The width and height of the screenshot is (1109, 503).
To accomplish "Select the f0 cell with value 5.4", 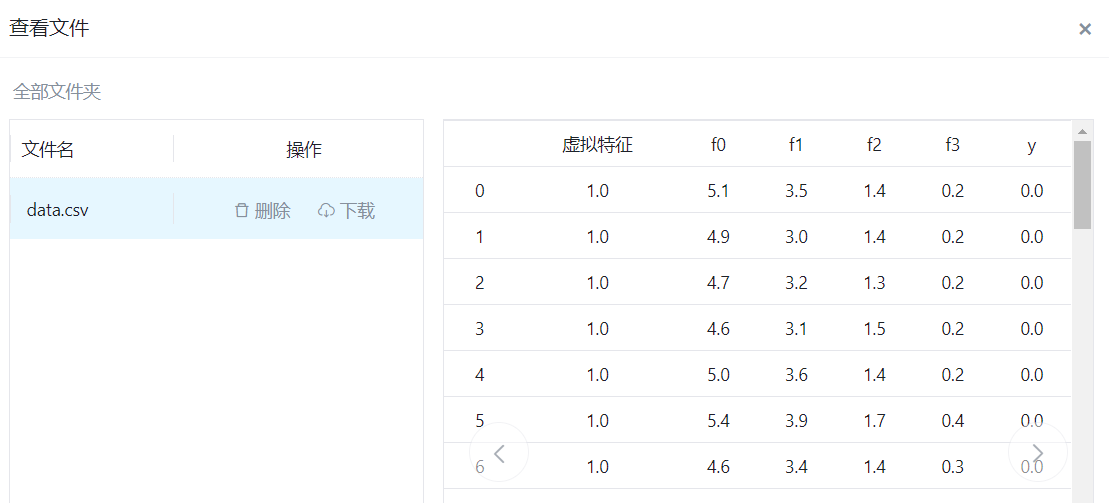I will point(718,421).
